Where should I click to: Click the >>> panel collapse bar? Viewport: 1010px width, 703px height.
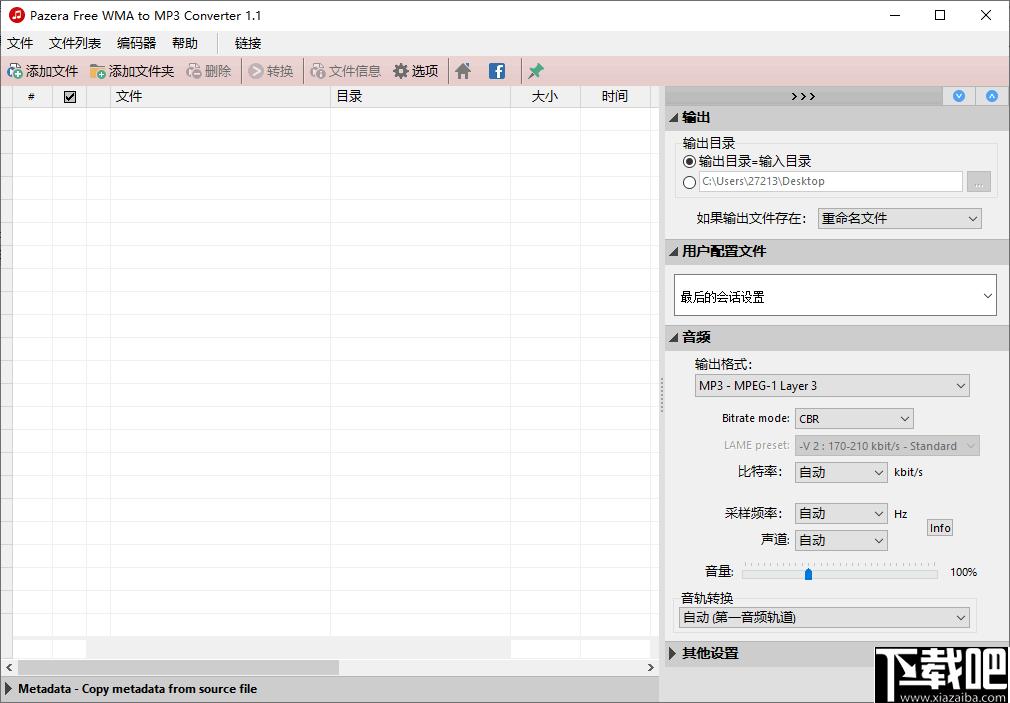point(803,96)
